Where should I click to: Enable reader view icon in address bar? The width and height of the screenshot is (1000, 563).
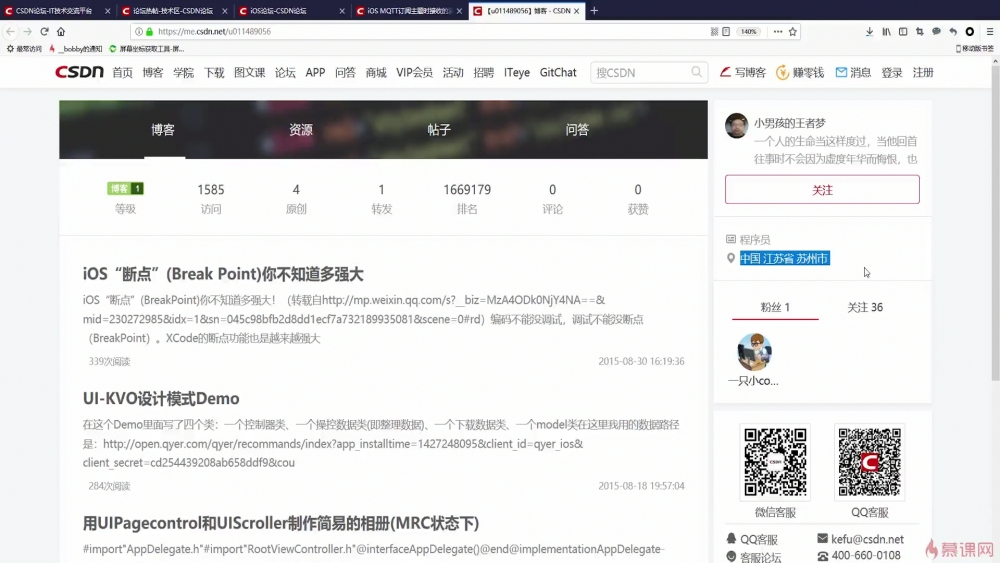coord(726,31)
